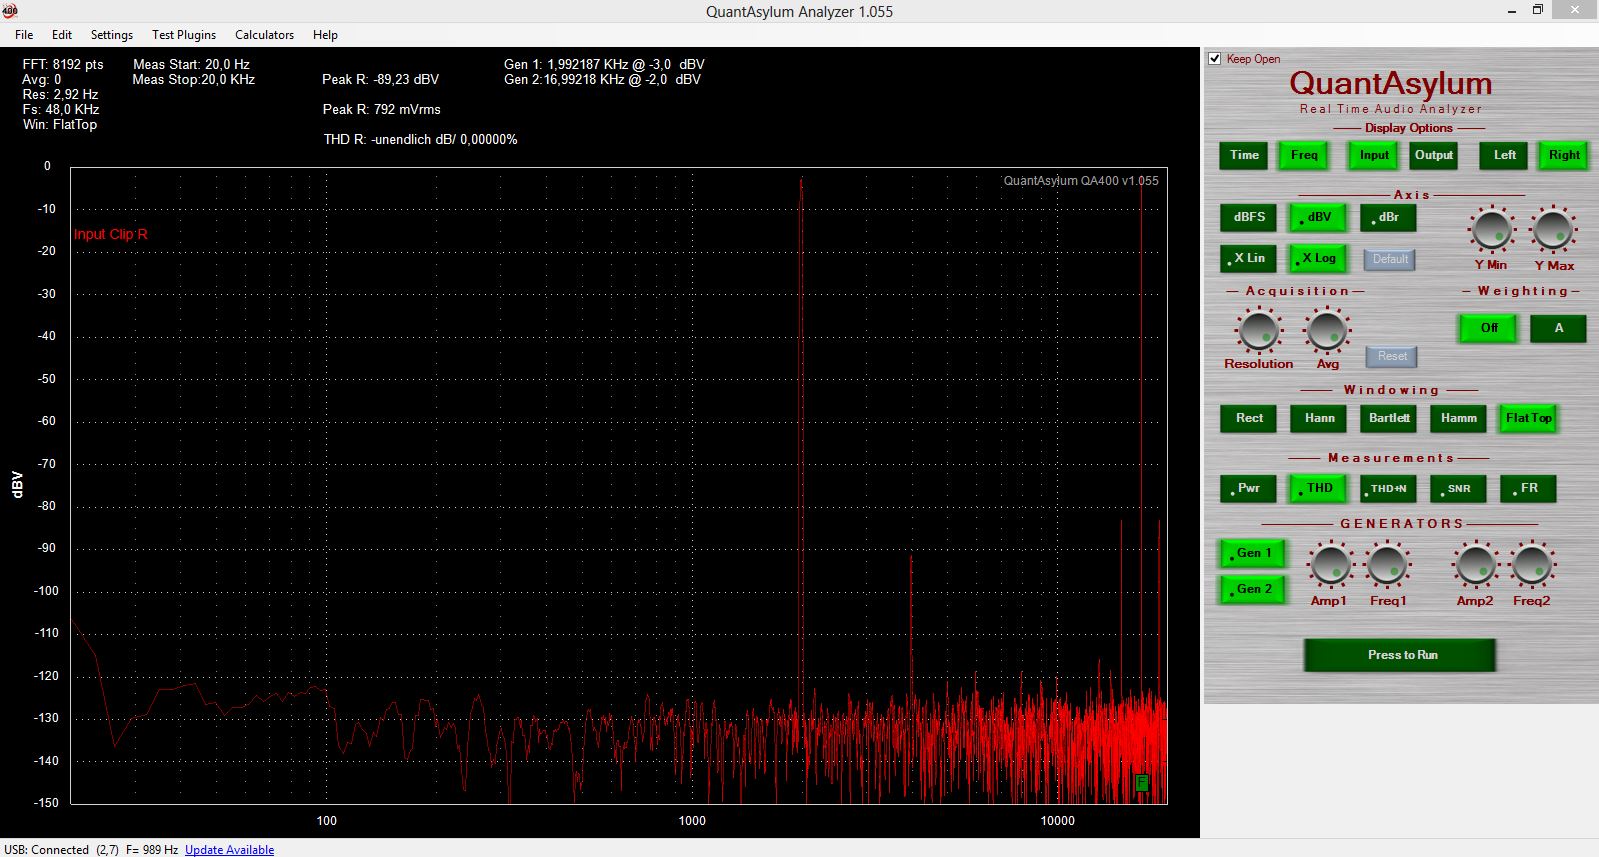Click the acquisition Reset button
The width and height of the screenshot is (1599, 857).
[1392, 356]
